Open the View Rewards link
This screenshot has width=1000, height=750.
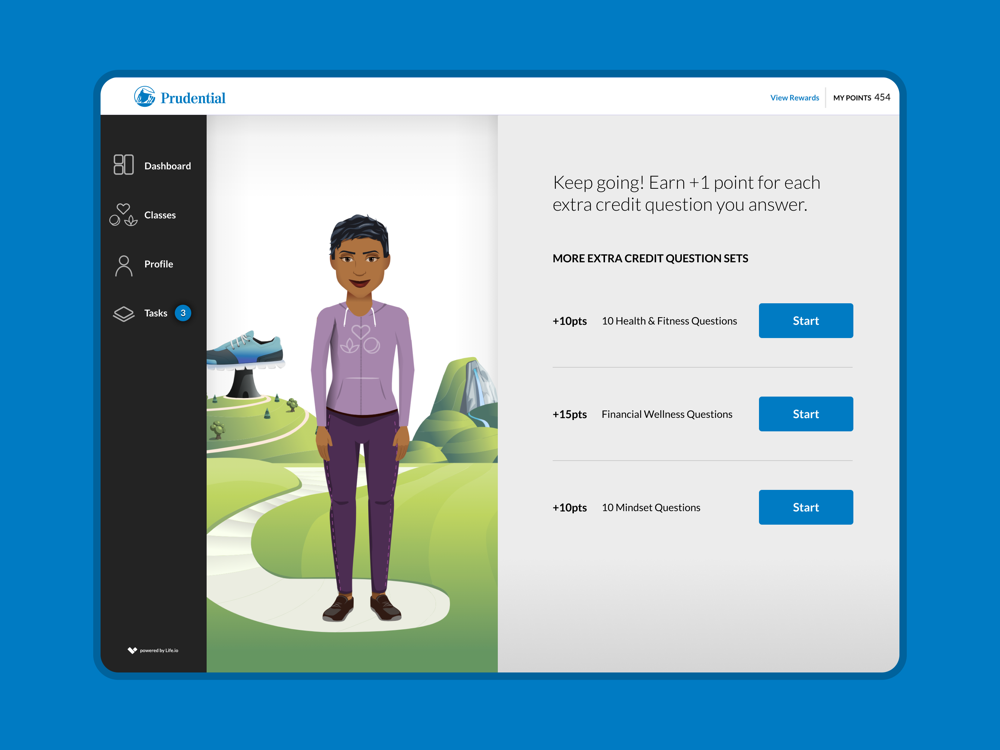(x=794, y=98)
